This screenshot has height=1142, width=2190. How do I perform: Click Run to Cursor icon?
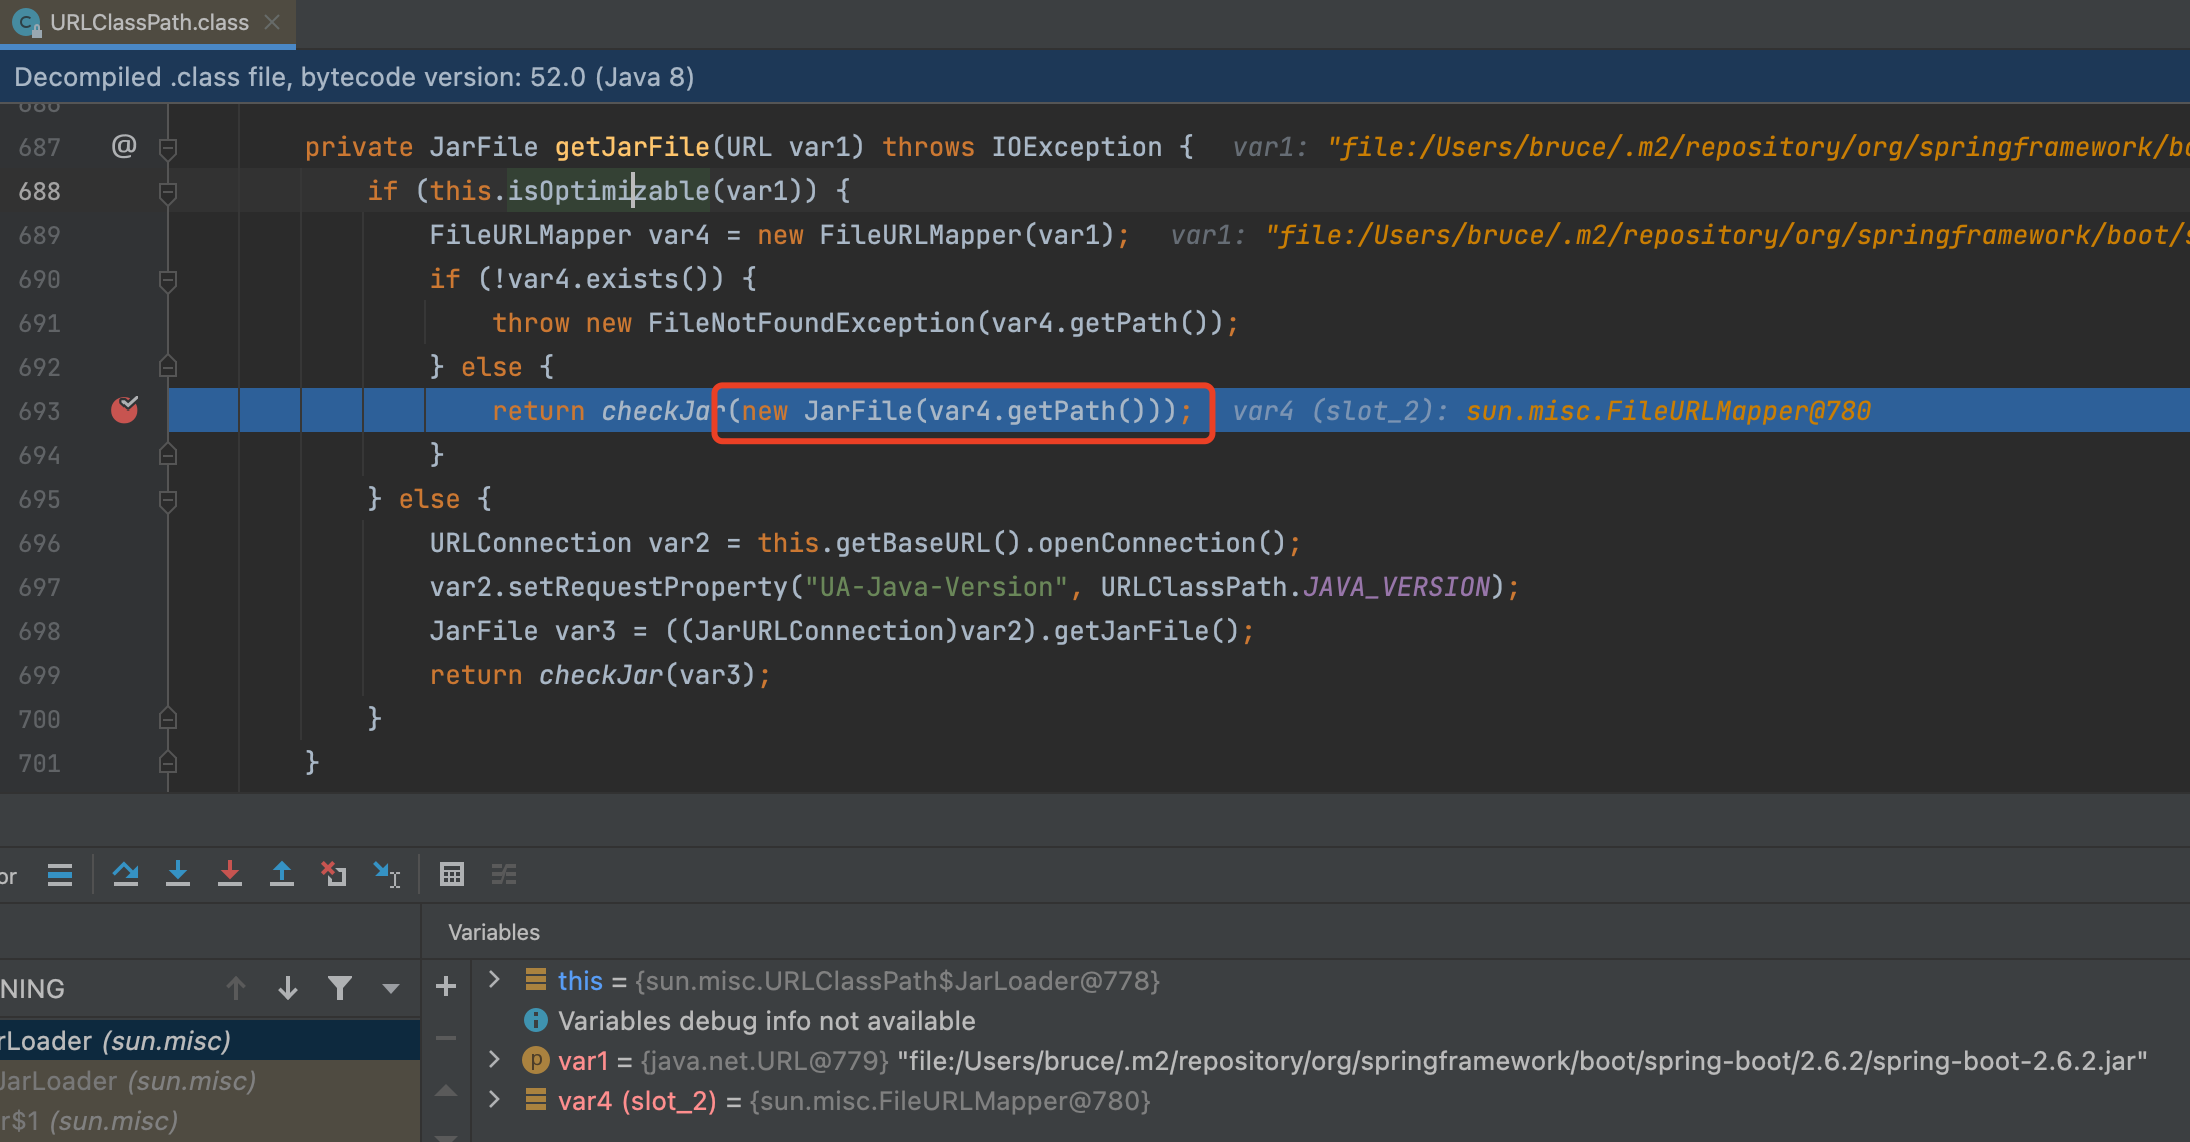tap(386, 875)
